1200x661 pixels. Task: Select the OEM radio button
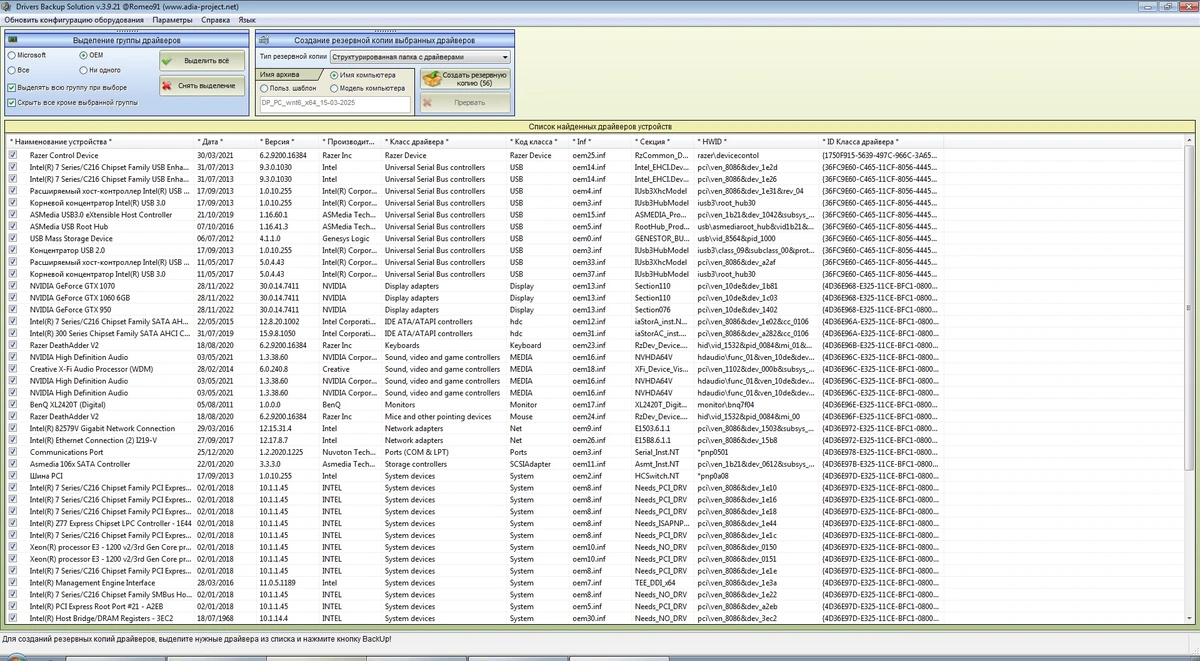[x=83, y=56]
